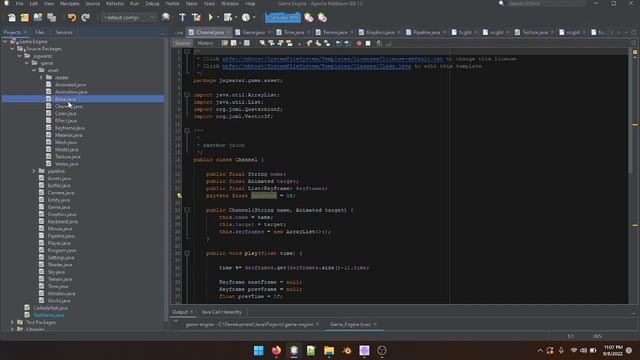The width and height of the screenshot is (640, 360).
Task: Select Material.java in project tree
Action: point(69,135)
